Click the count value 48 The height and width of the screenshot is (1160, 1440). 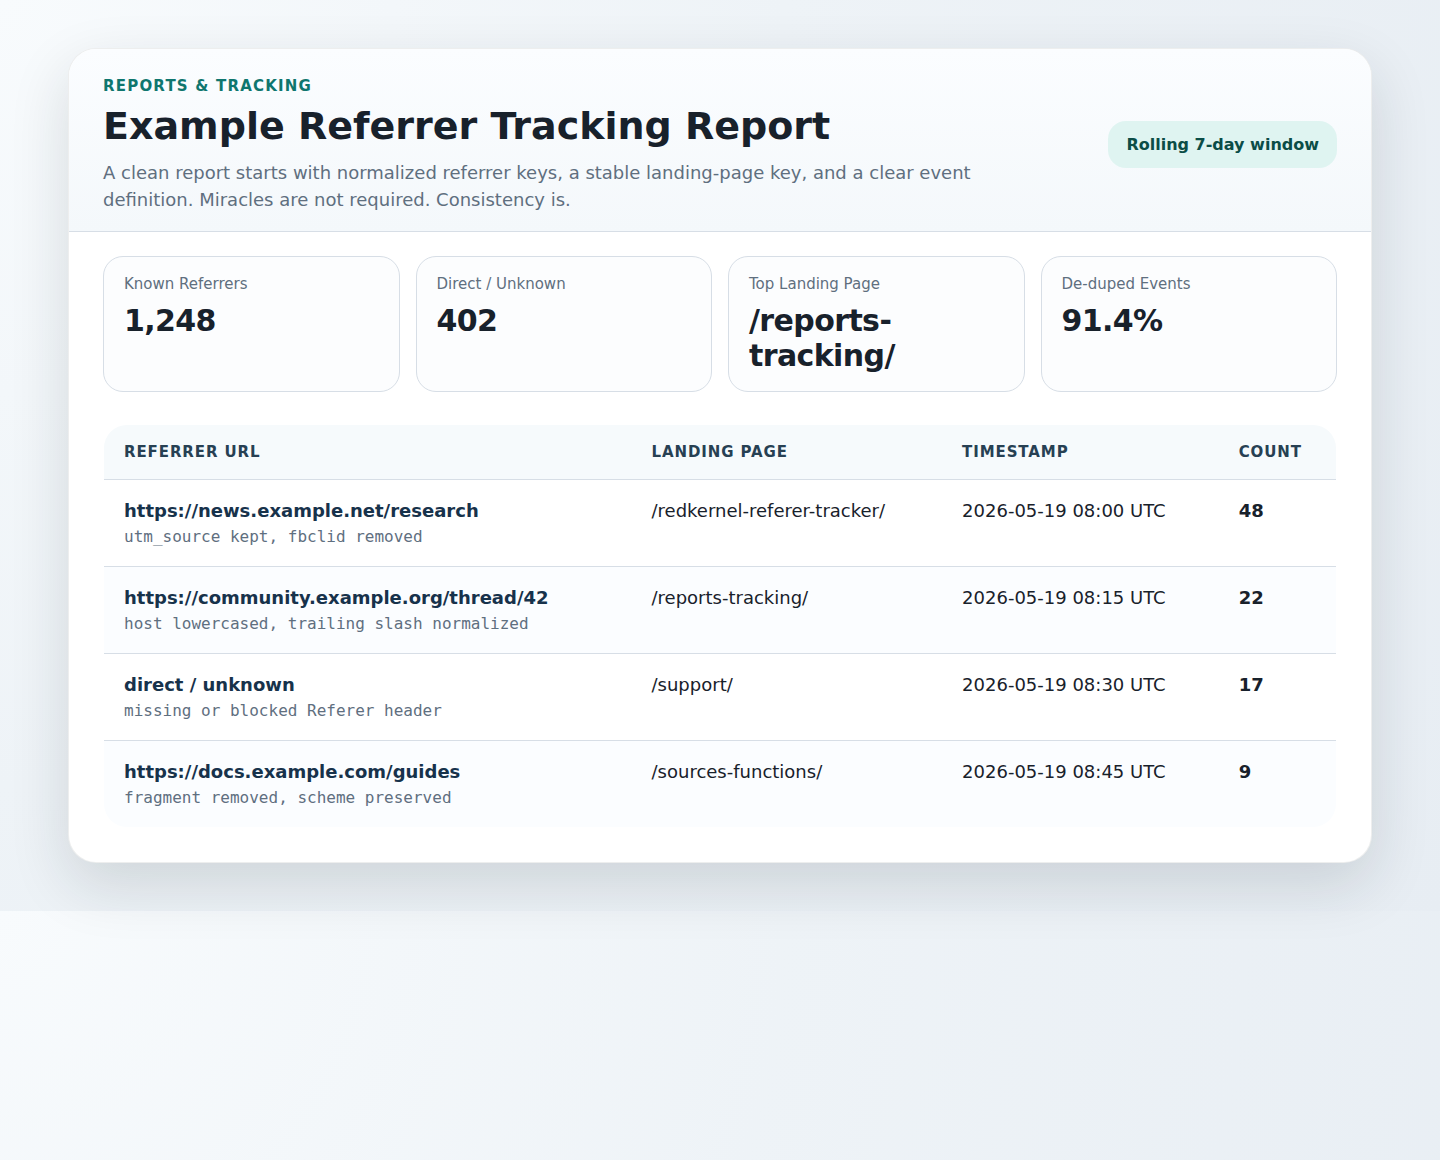(1251, 511)
